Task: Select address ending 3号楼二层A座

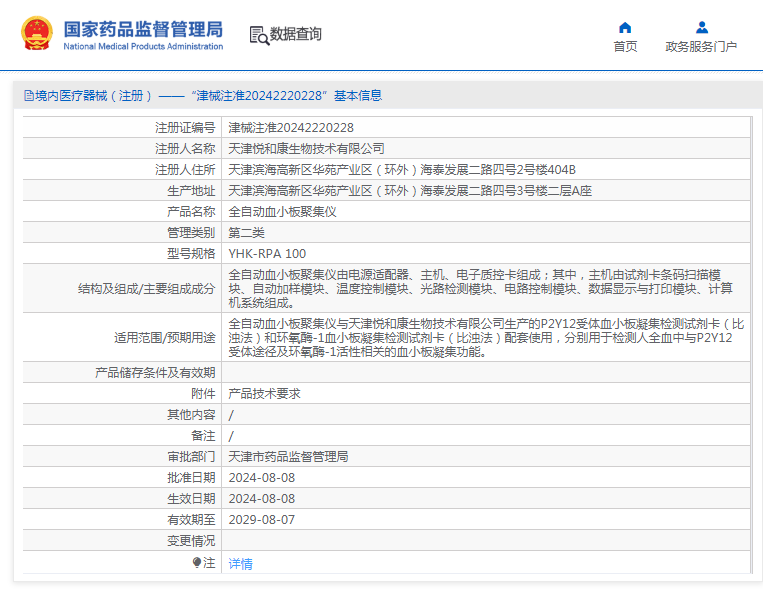Action: (410, 191)
